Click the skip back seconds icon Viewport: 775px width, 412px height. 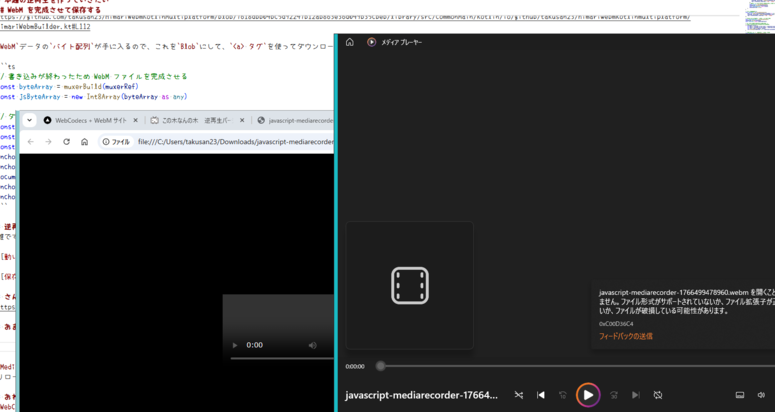click(x=563, y=395)
